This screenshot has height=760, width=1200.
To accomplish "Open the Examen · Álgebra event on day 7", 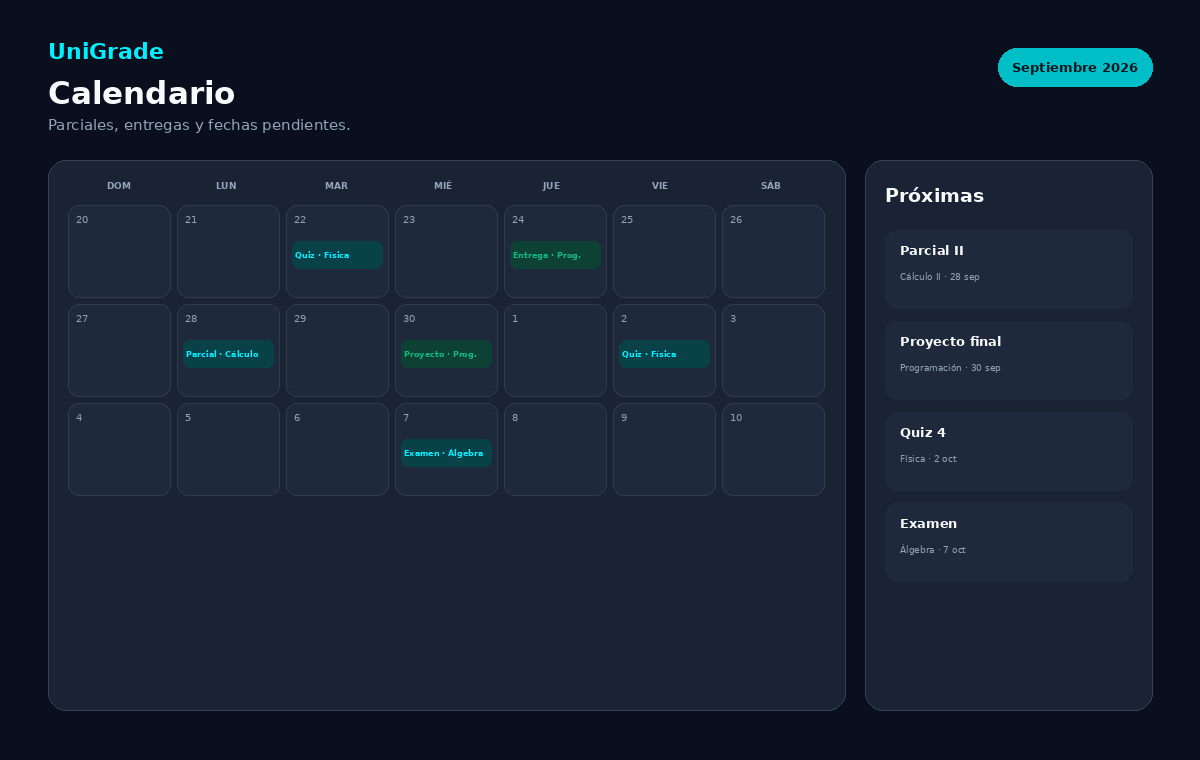I will (x=446, y=453).
